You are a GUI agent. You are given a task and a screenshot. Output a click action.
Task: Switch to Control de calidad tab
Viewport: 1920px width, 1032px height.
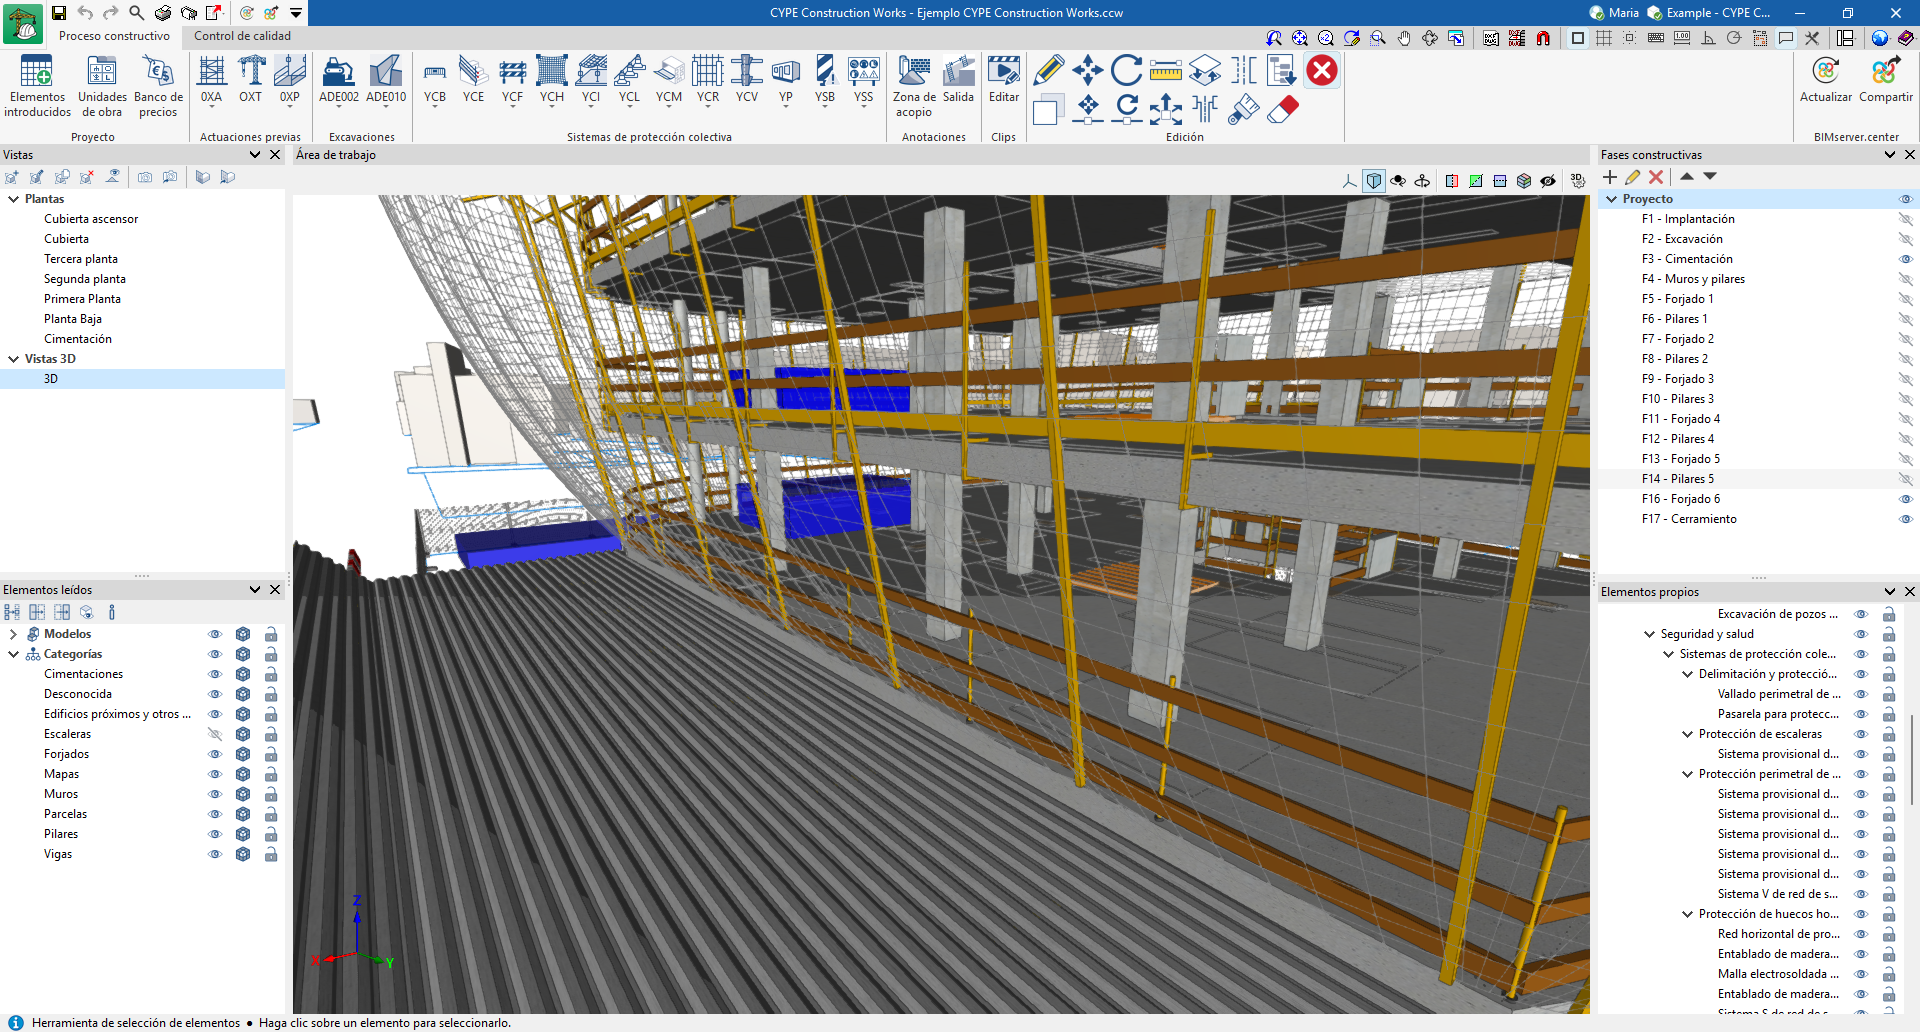click(242, 36)
